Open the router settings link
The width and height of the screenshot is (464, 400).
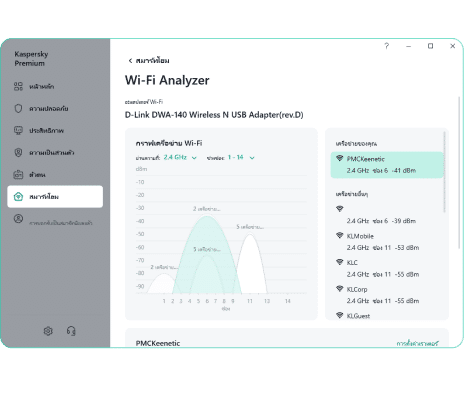click(418, 343)
